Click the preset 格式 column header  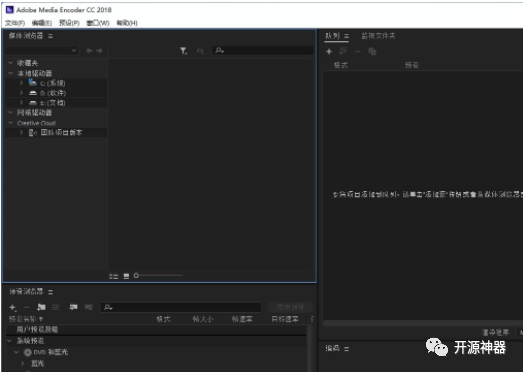tap(163, 319)
